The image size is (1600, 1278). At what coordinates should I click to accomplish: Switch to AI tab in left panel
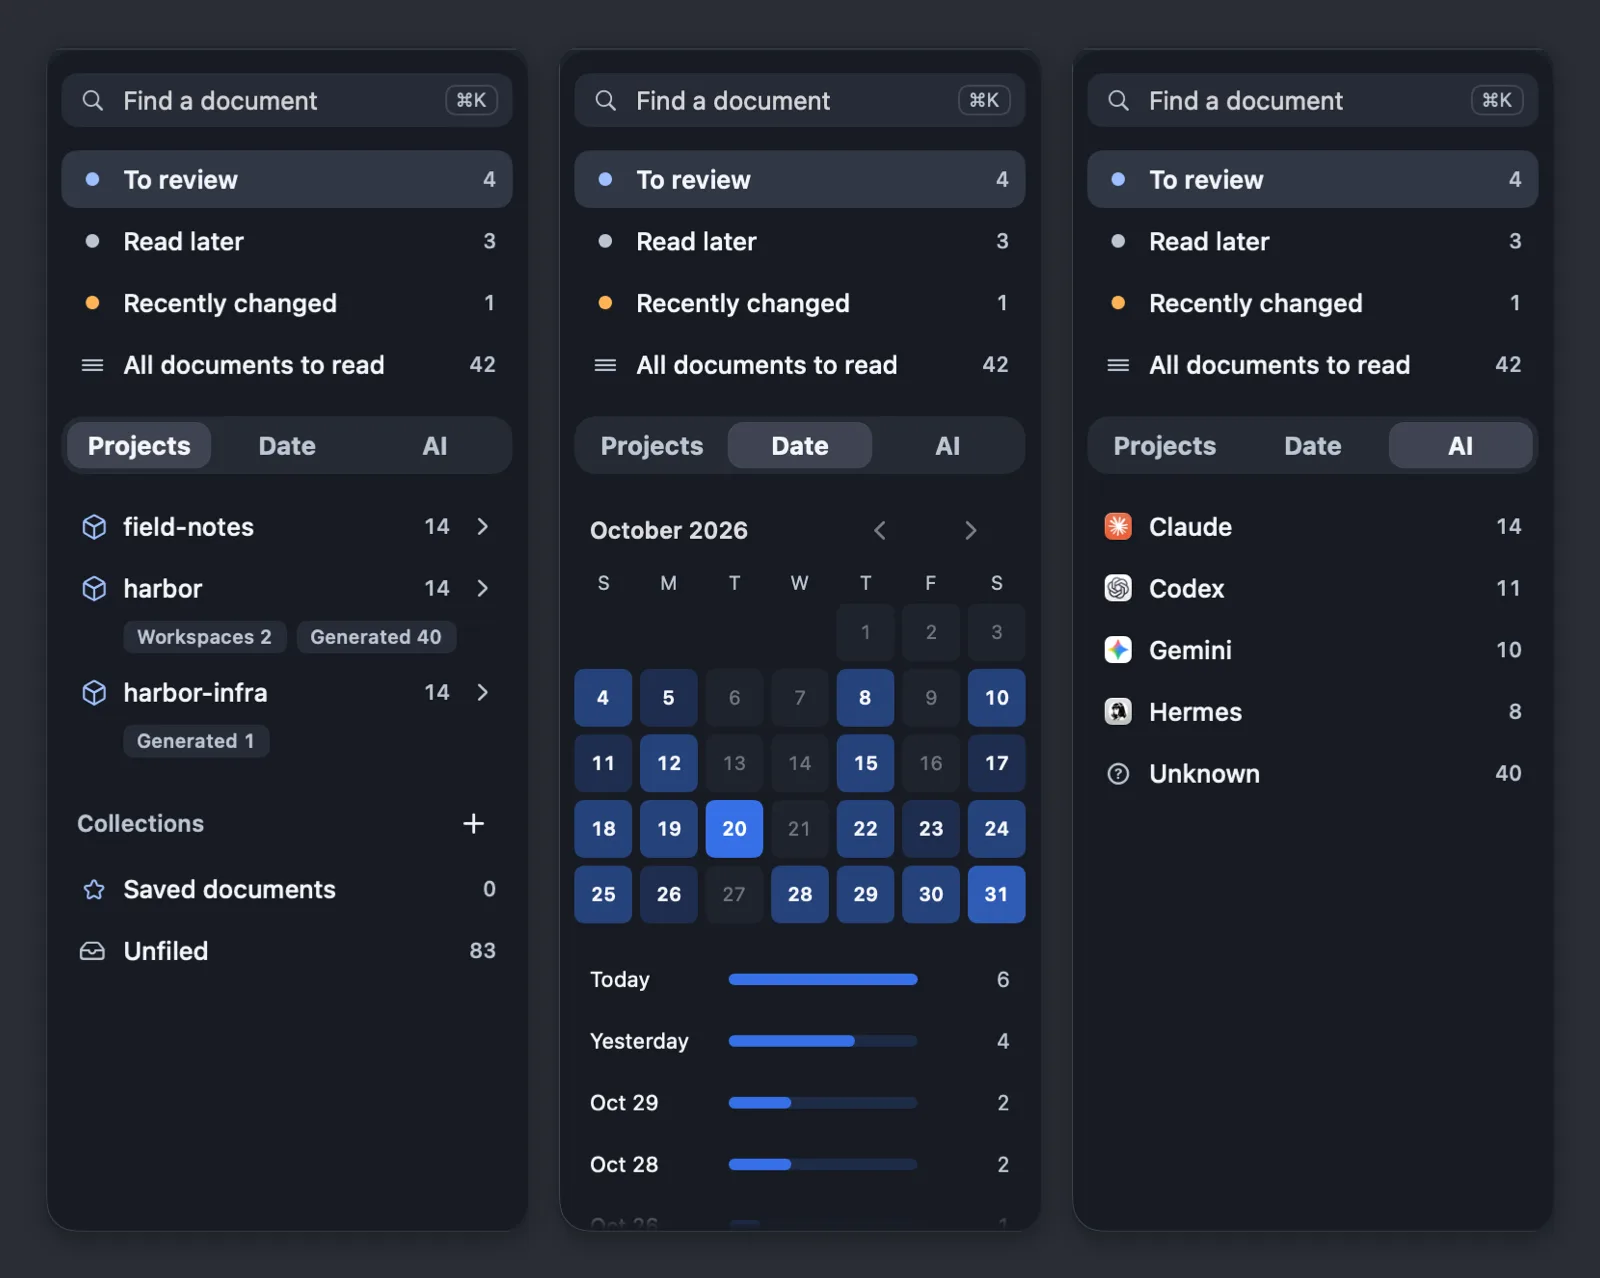click(x=435, y=445)
